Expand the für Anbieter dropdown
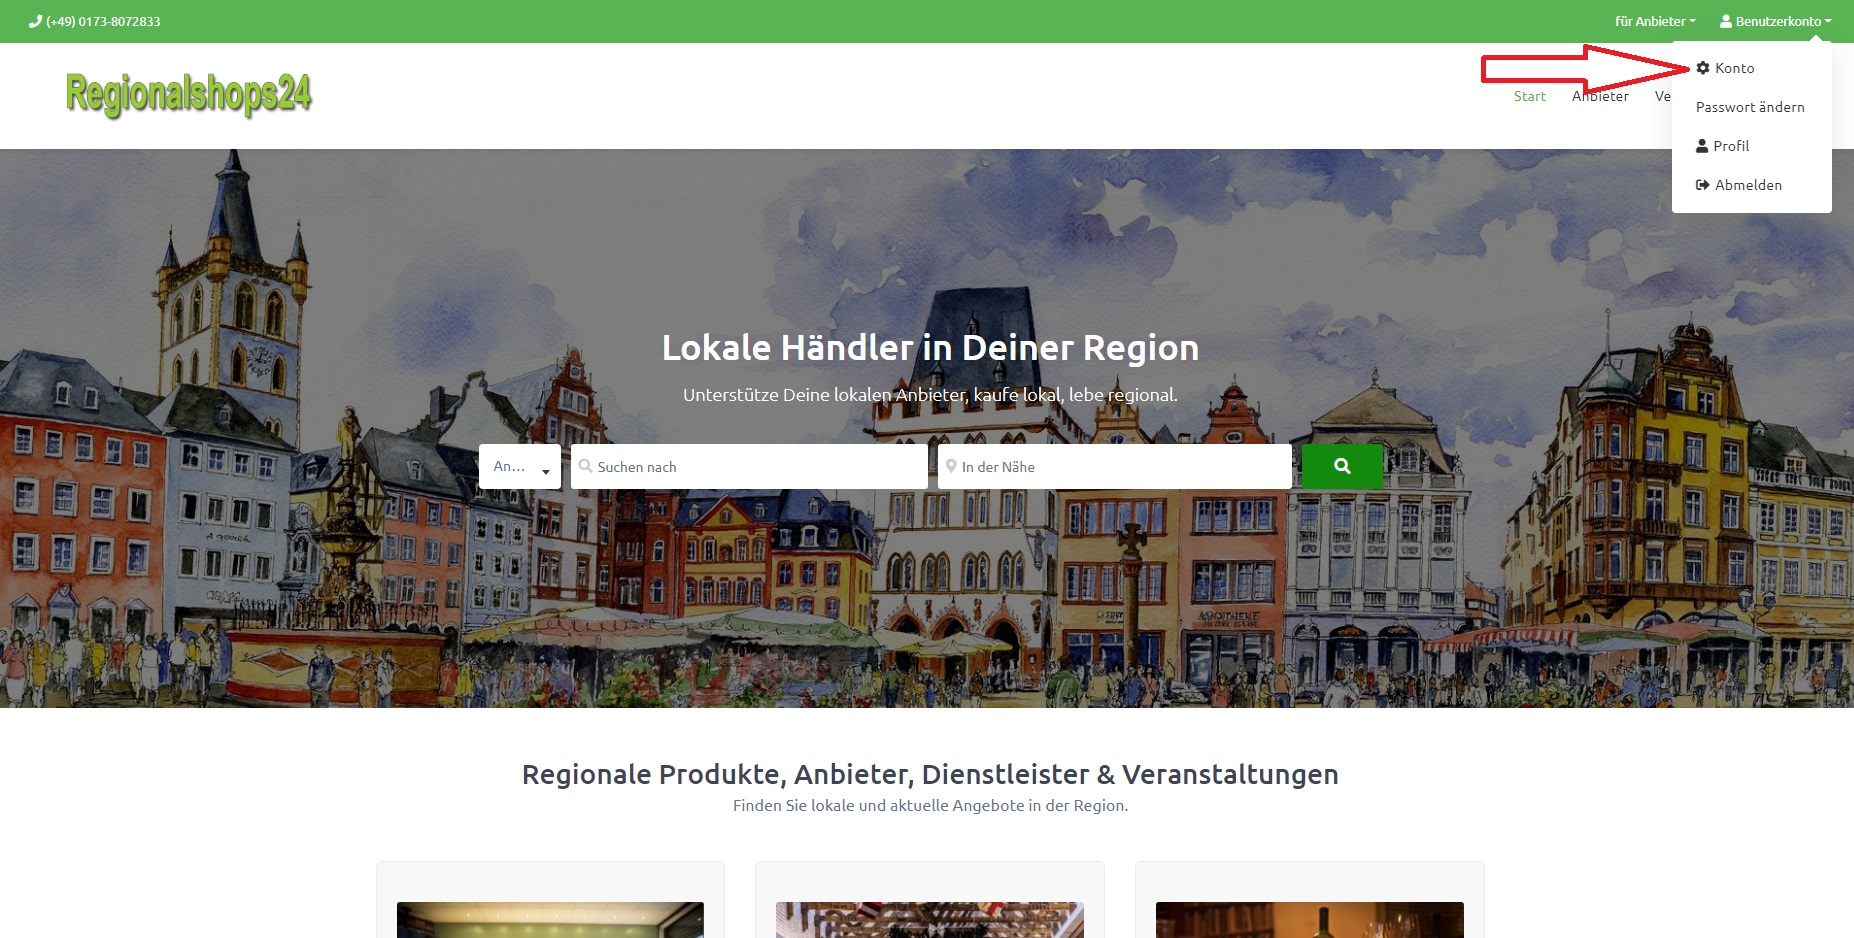This screenshot has height=938, width=1854. point(1655,21)
